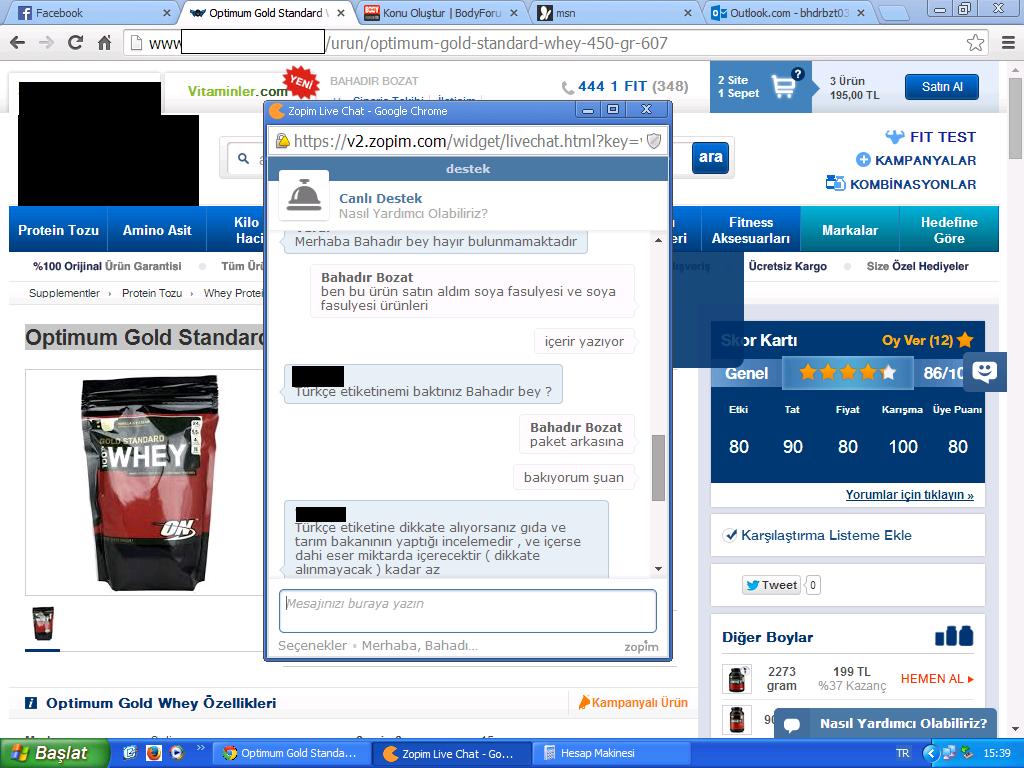Click the chat smiley icon on right edge

[x=985, y=372]
